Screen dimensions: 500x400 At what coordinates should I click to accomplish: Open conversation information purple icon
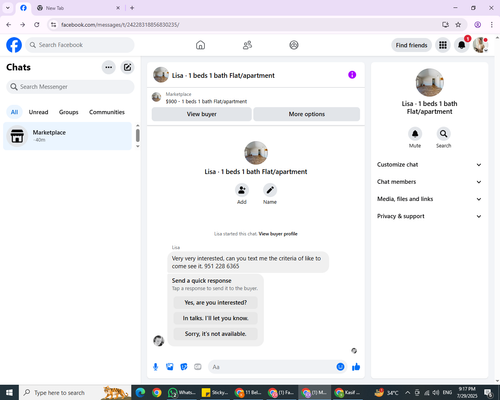(352, 75)
